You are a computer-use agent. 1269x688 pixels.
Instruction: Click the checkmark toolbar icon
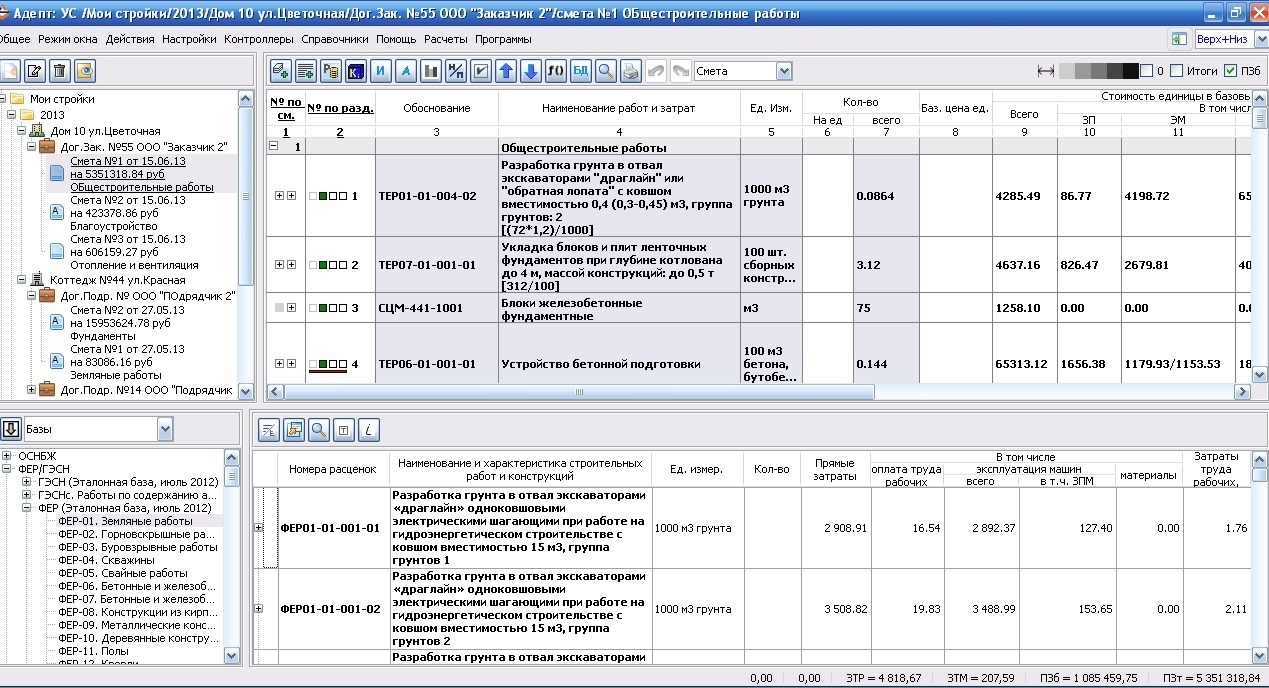click(x=481, y=71)
